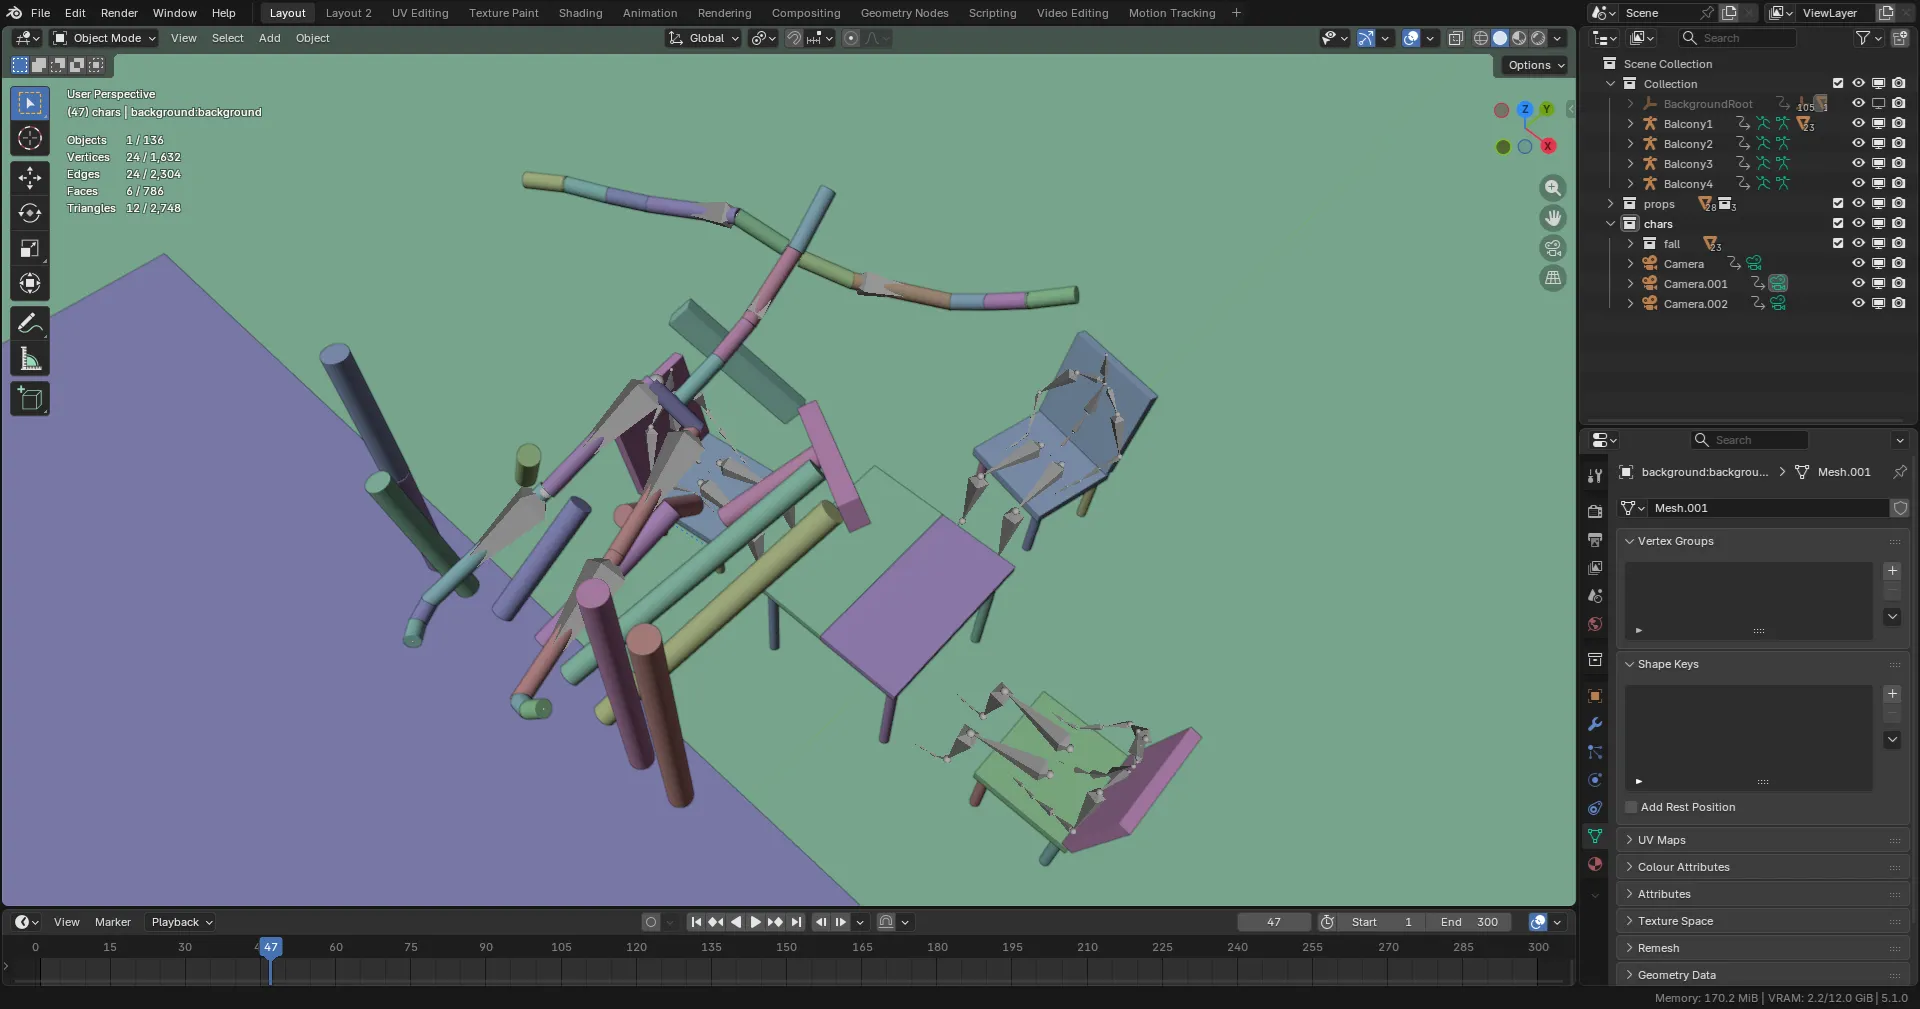Open the Global transform orientation dropdown
The image size is (1920, 1009).
(703, 38)
